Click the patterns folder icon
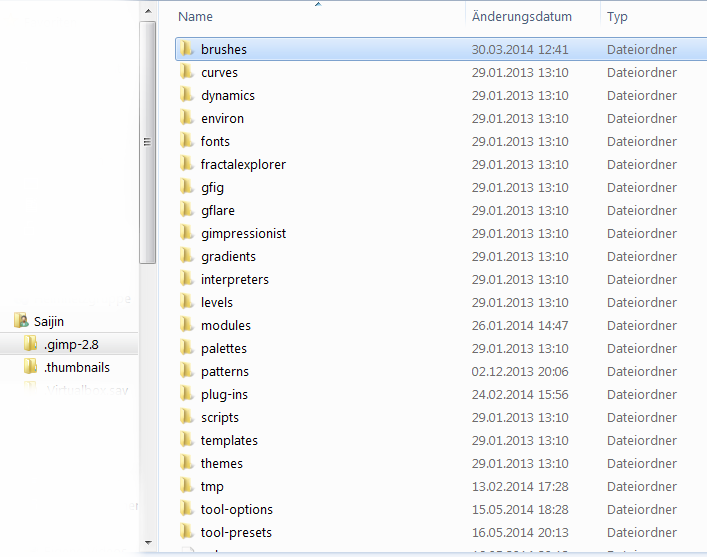Viewport: 707px width, 557px height. [186, 371]
